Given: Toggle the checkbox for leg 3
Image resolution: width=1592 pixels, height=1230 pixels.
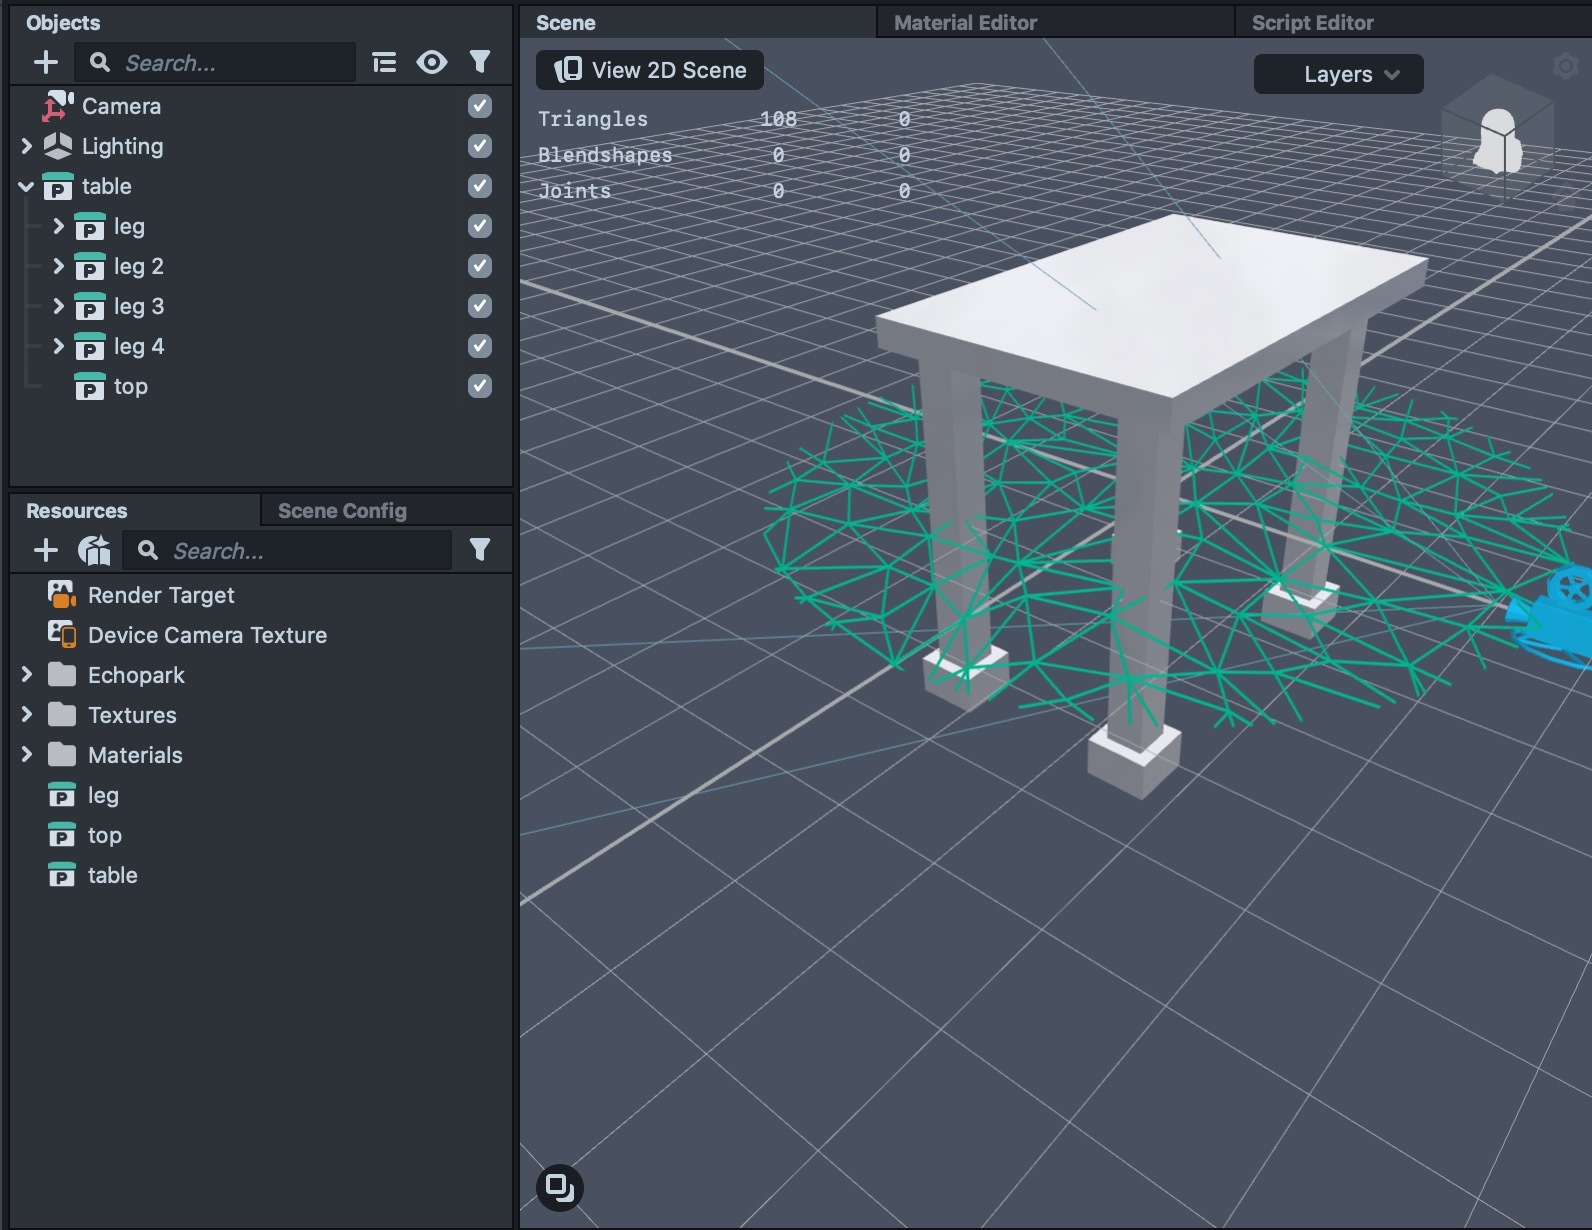Looking at the screenshot, I should coord(480,306).
